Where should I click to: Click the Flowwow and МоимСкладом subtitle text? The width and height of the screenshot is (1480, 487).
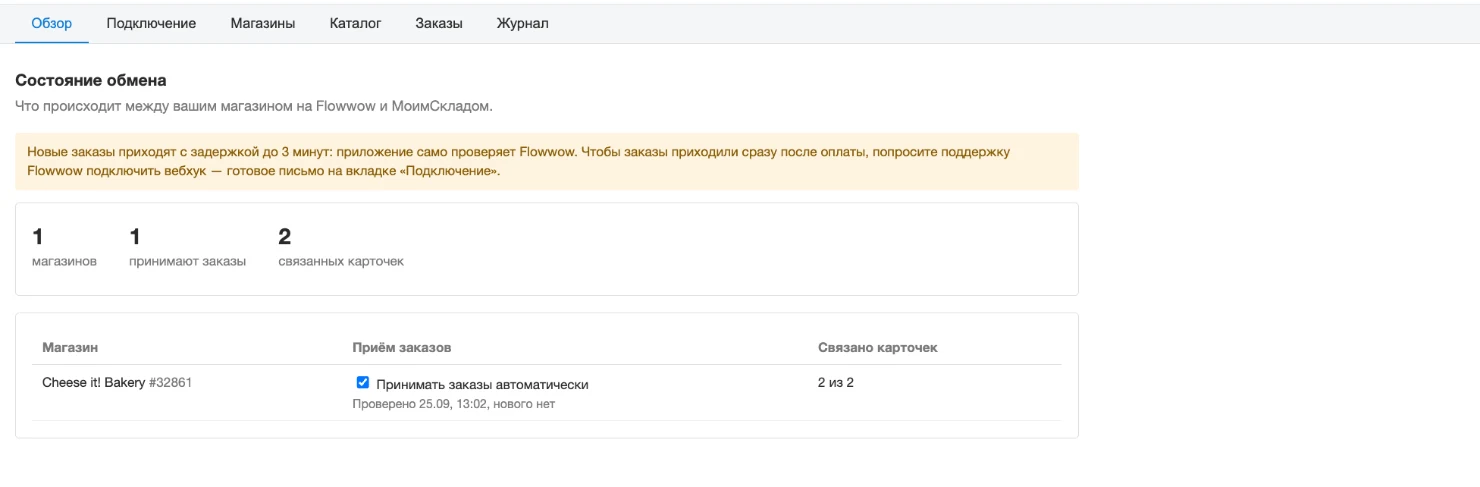(254, 105)
